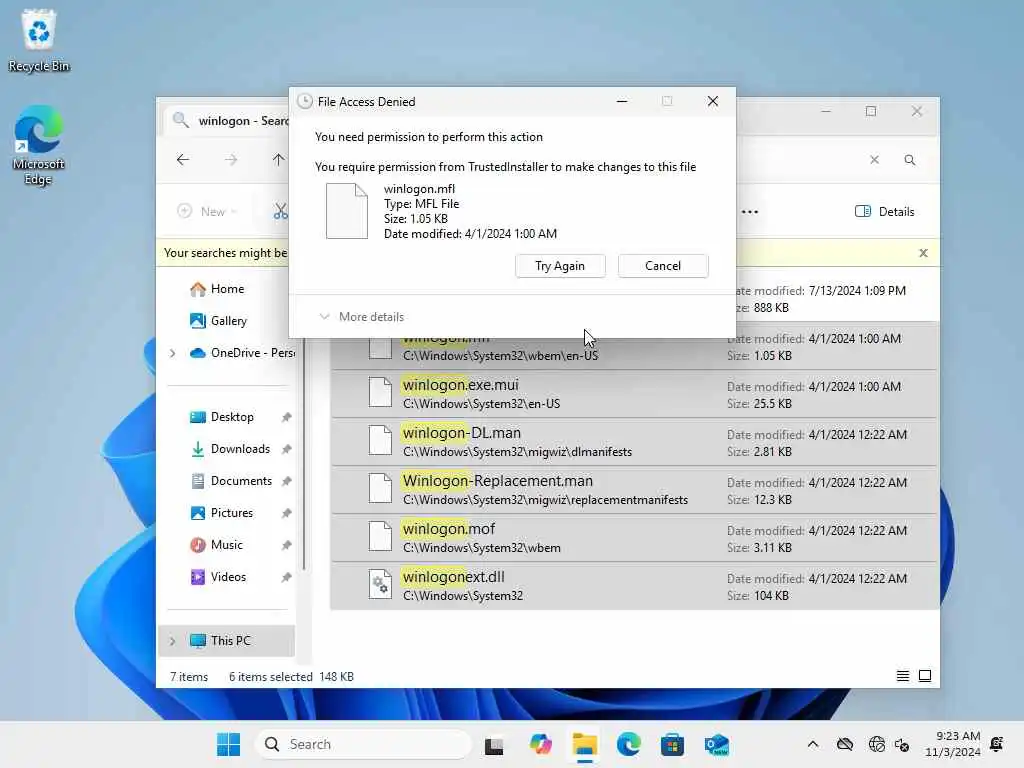
Task: Dismiss the yellow search notice bar
Action: (923, 253)
